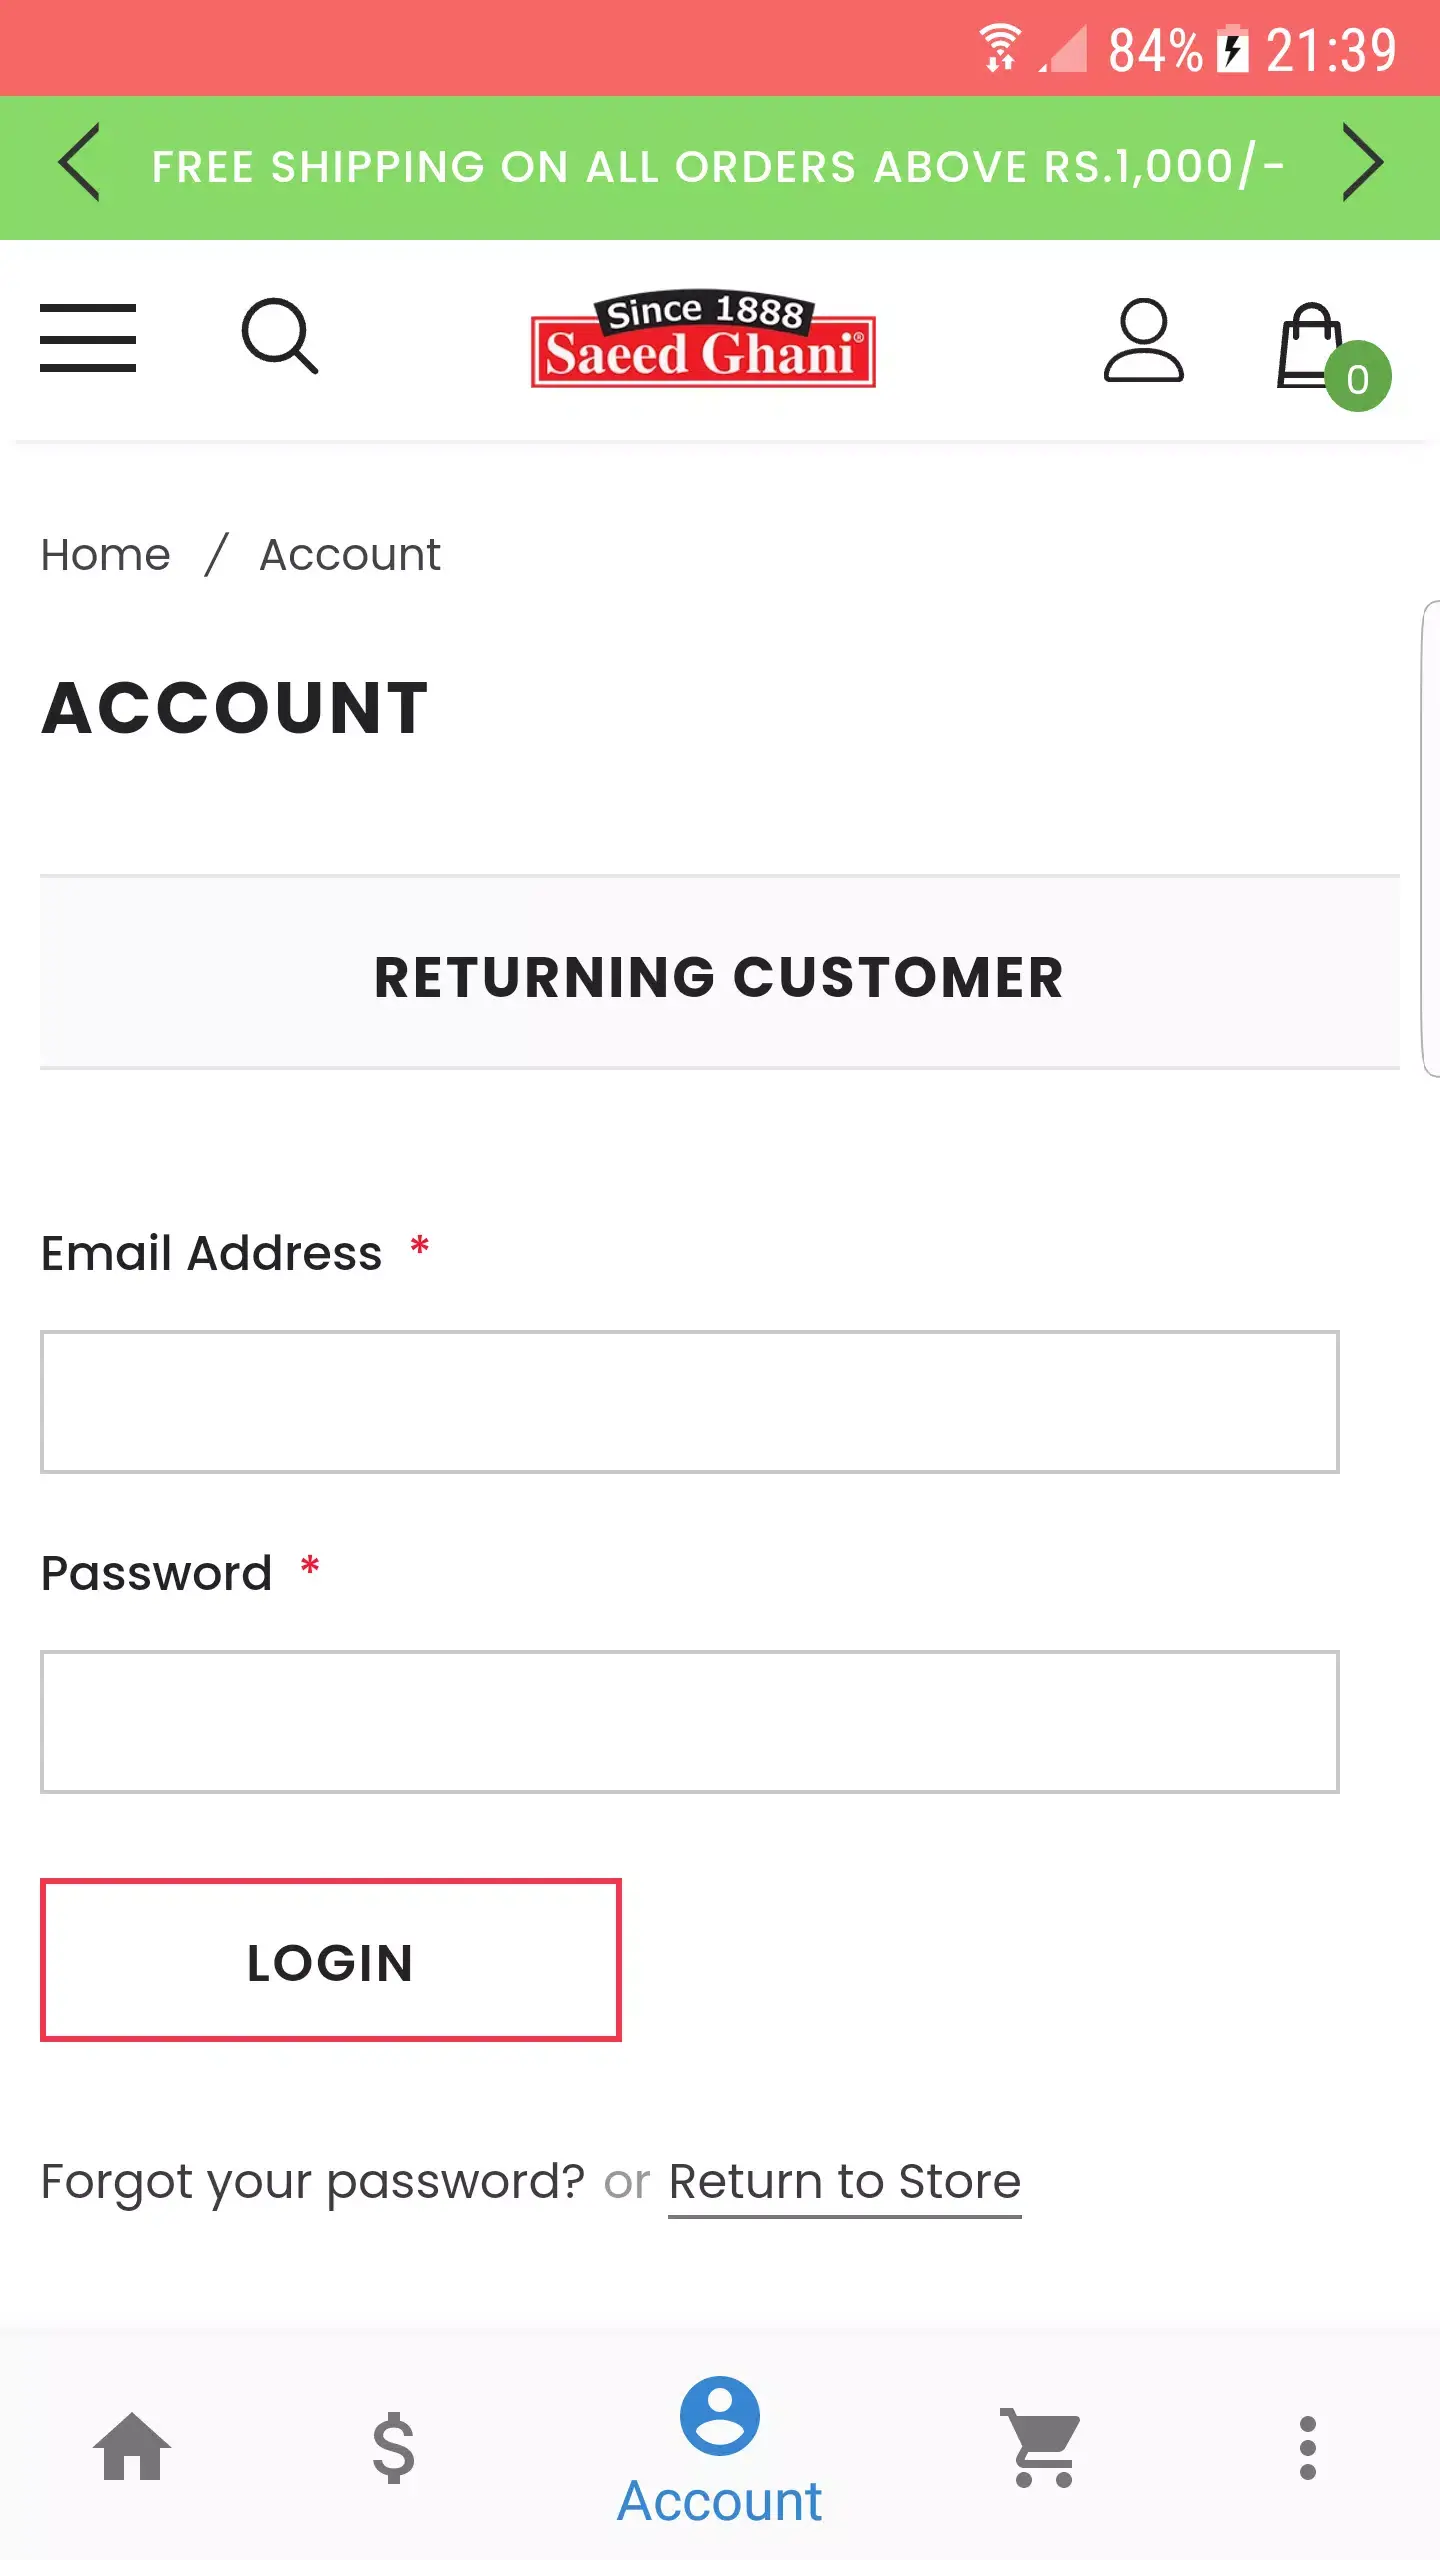This screenshot has width=1440, height=2560.
Task: Click the Account breadcrumb item
Action: click(350, 555)
